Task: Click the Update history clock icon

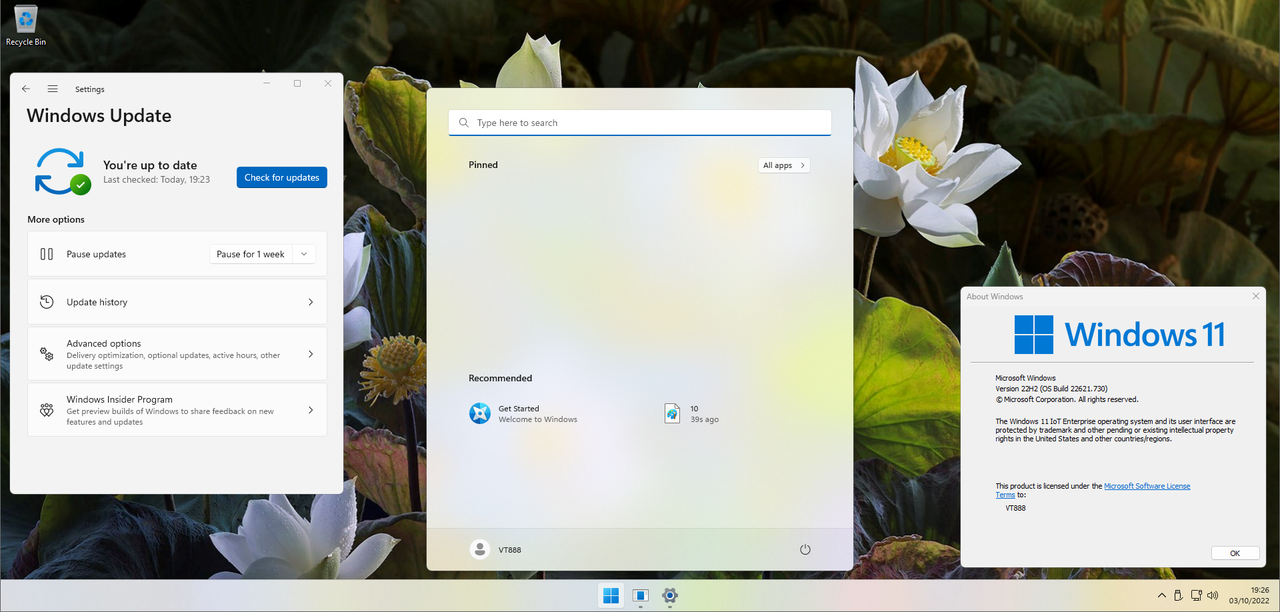Action: [x=47, y=302]
